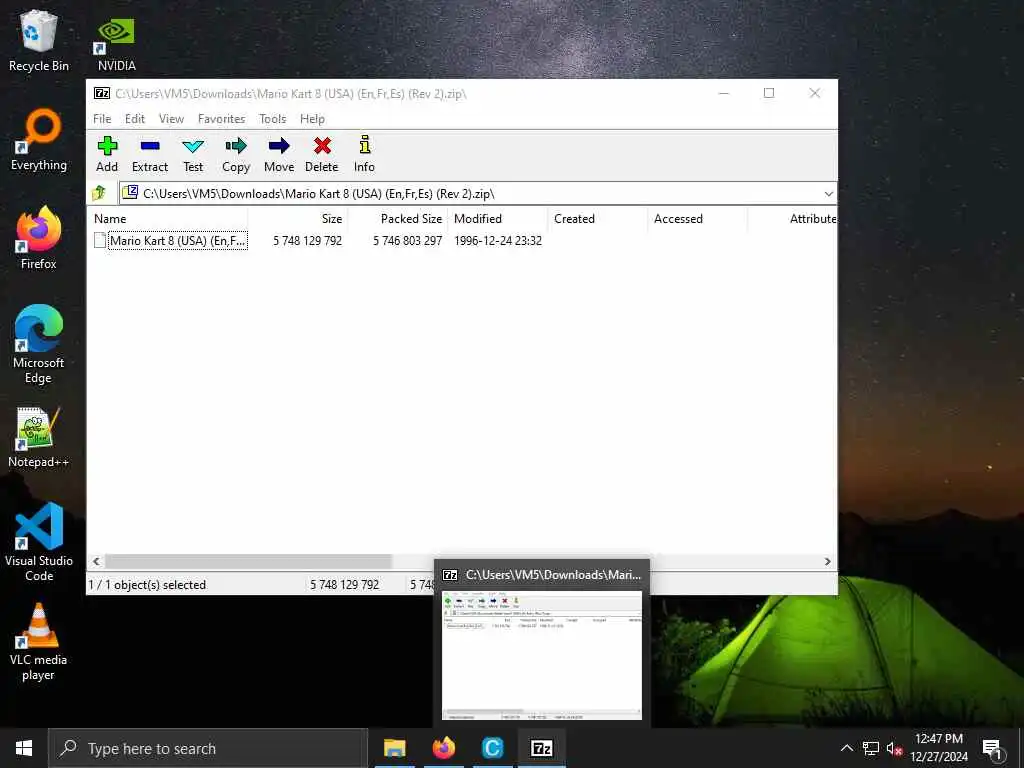Open VLC media player desktop icon
The width and height of the screenshot is (1024, 768).
tap(39, 642)
